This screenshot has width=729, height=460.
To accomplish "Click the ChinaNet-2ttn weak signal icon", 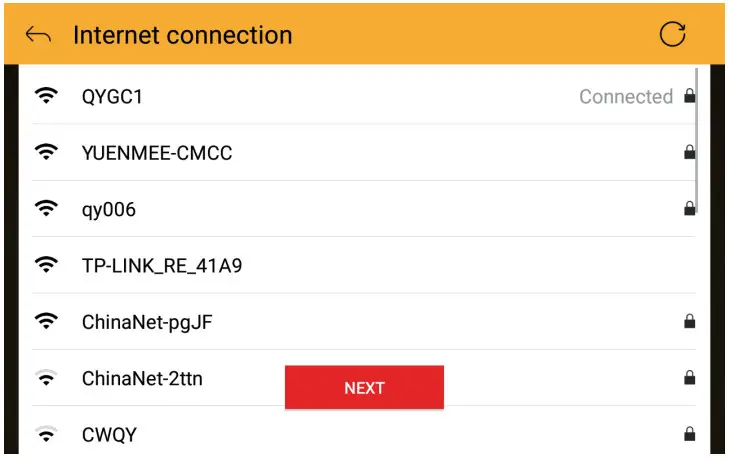I will pos(46,378).
